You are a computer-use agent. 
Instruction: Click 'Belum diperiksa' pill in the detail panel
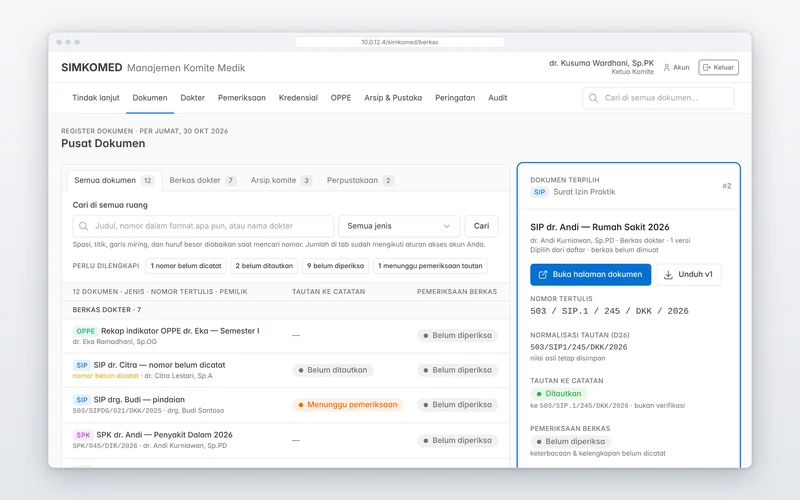pos(570,442)
